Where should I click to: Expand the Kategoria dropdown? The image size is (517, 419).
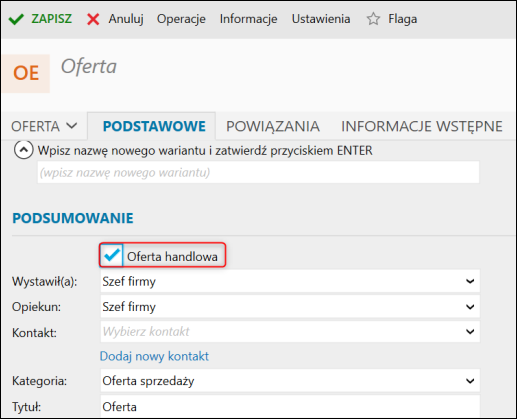470,381
